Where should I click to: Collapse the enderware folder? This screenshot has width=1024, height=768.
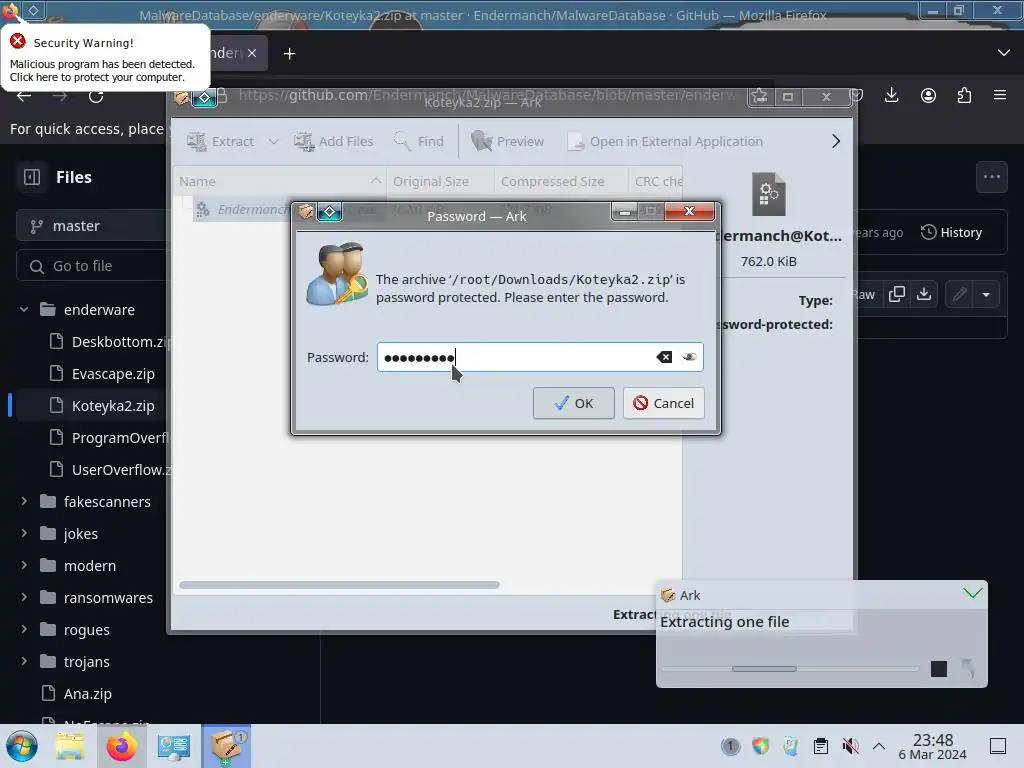(x=24, y=310)
